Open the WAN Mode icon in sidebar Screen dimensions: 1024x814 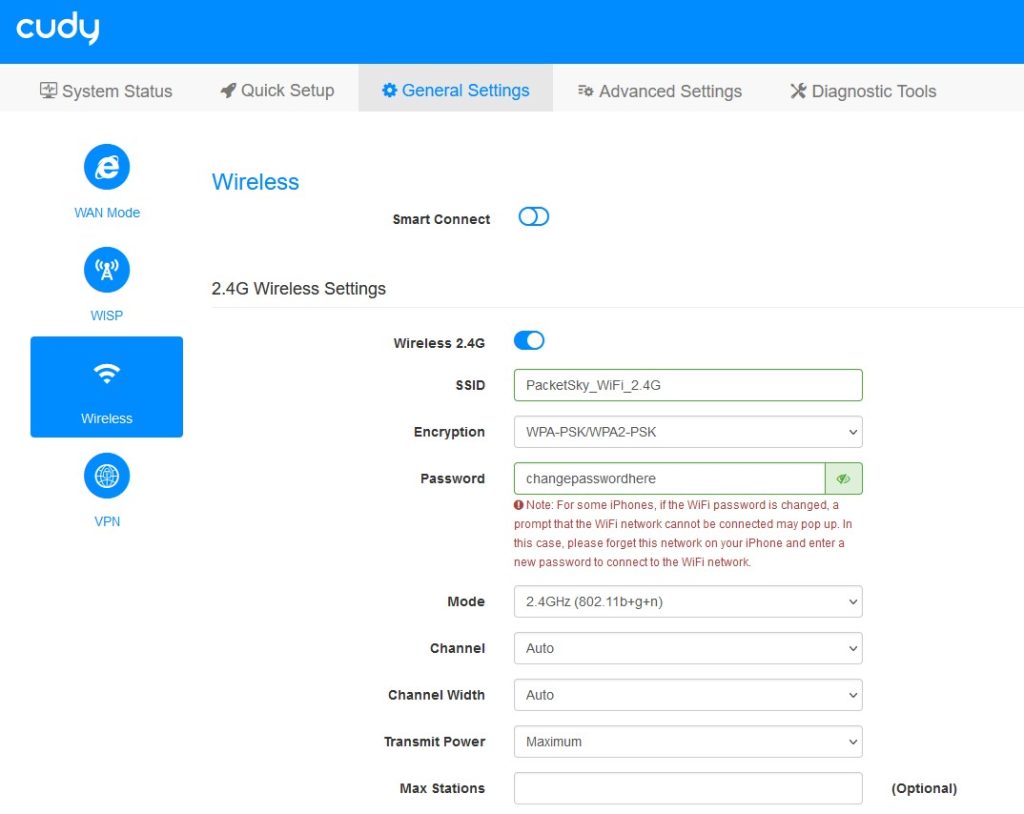pyautogui.click(x=106, y=167)
